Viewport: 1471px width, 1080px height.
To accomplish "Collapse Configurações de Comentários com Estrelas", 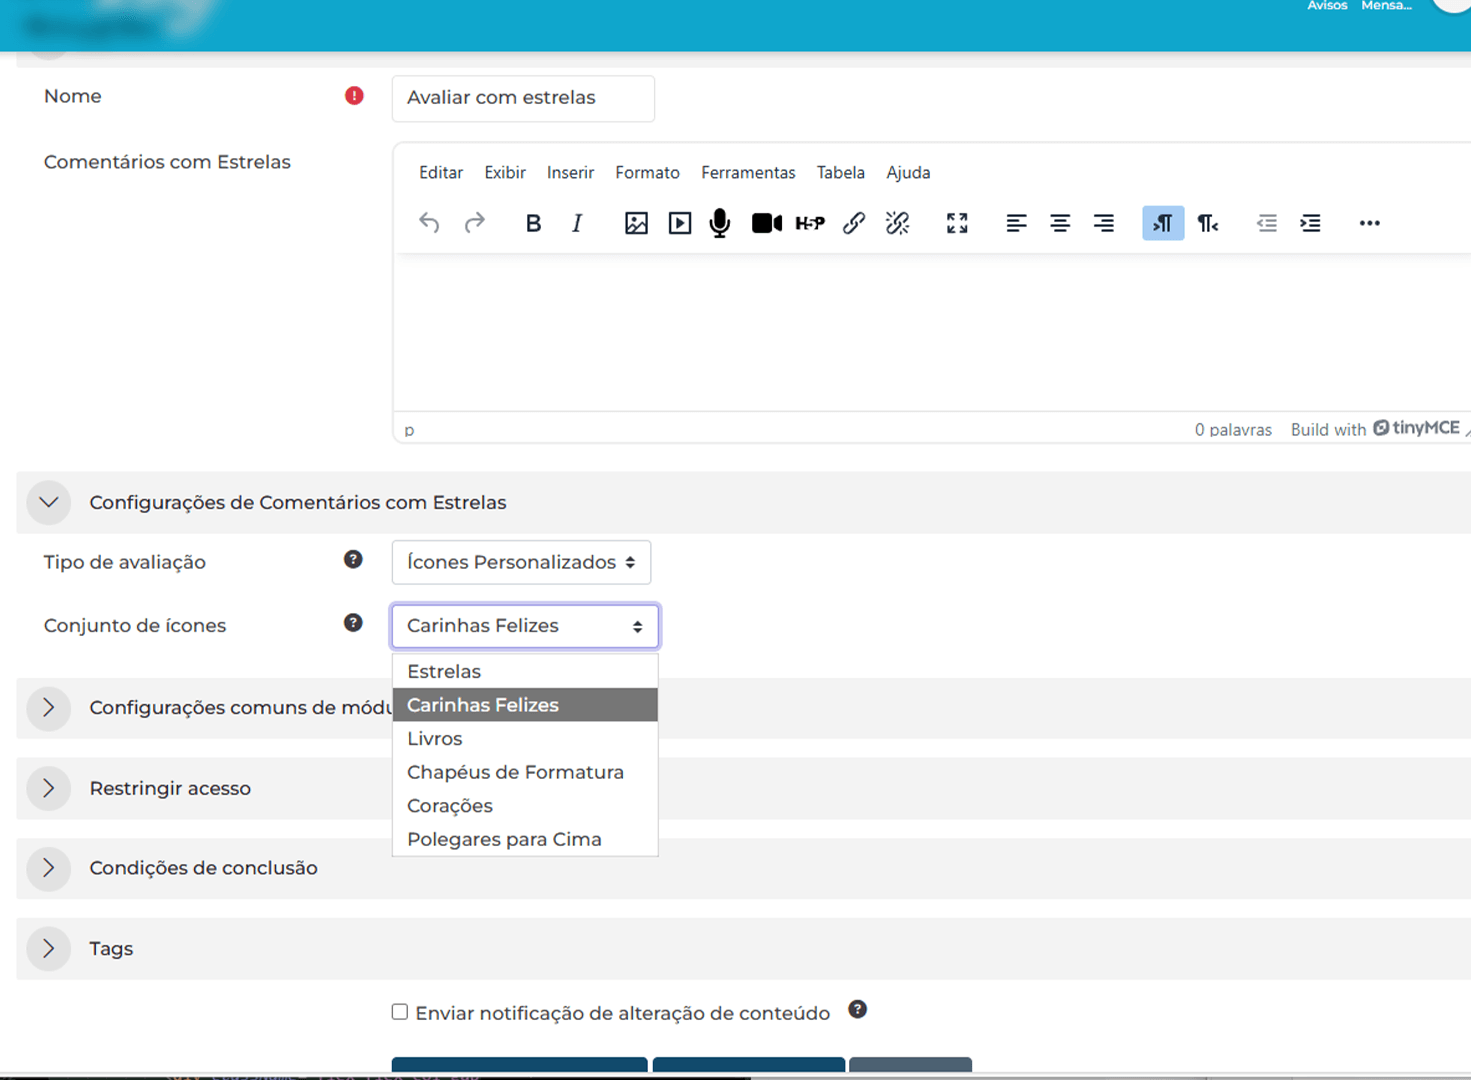I will 48,502.
